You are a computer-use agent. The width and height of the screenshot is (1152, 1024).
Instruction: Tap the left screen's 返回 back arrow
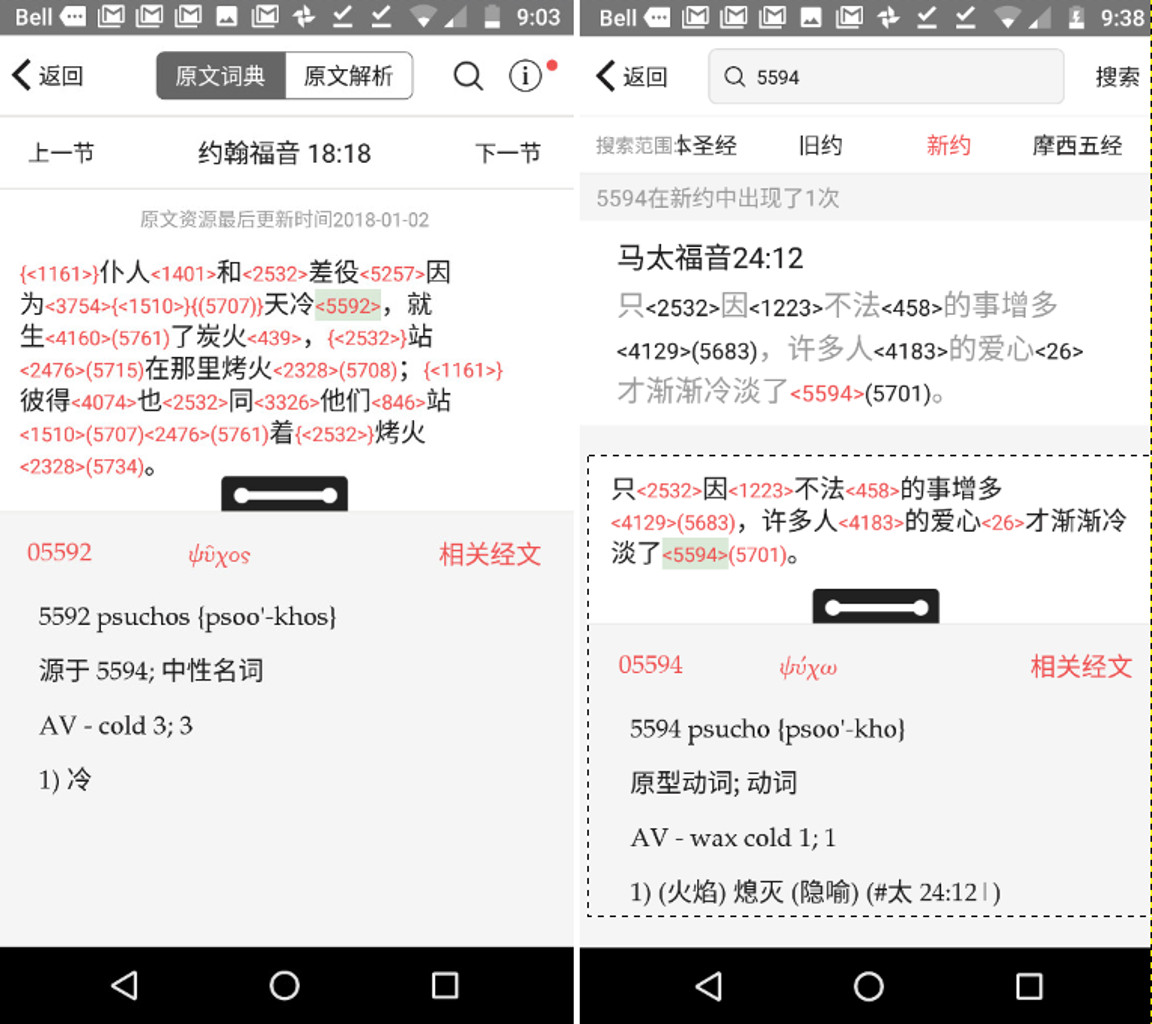(x=46, y=76)
